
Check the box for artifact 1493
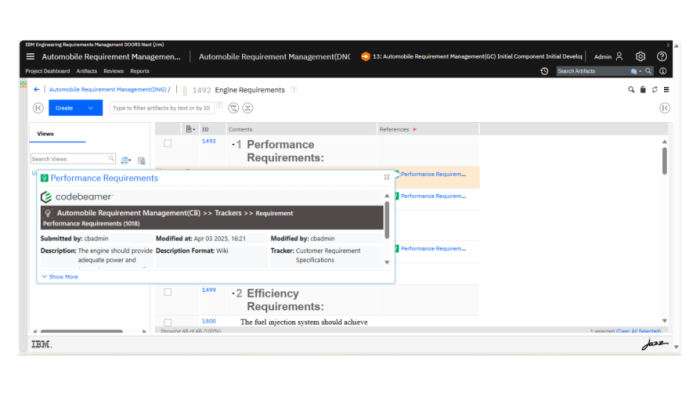168,143
